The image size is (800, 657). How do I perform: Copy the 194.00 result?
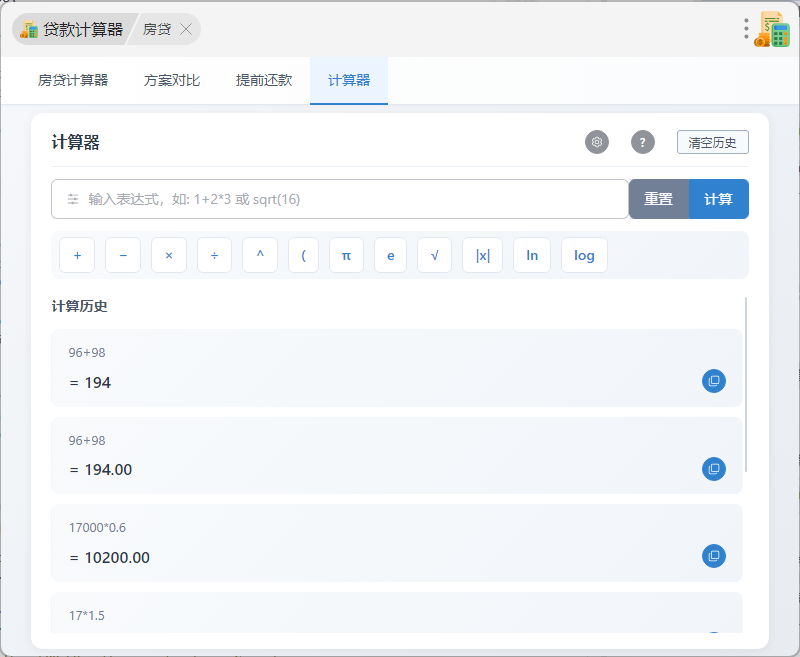(x=714, y=468)
